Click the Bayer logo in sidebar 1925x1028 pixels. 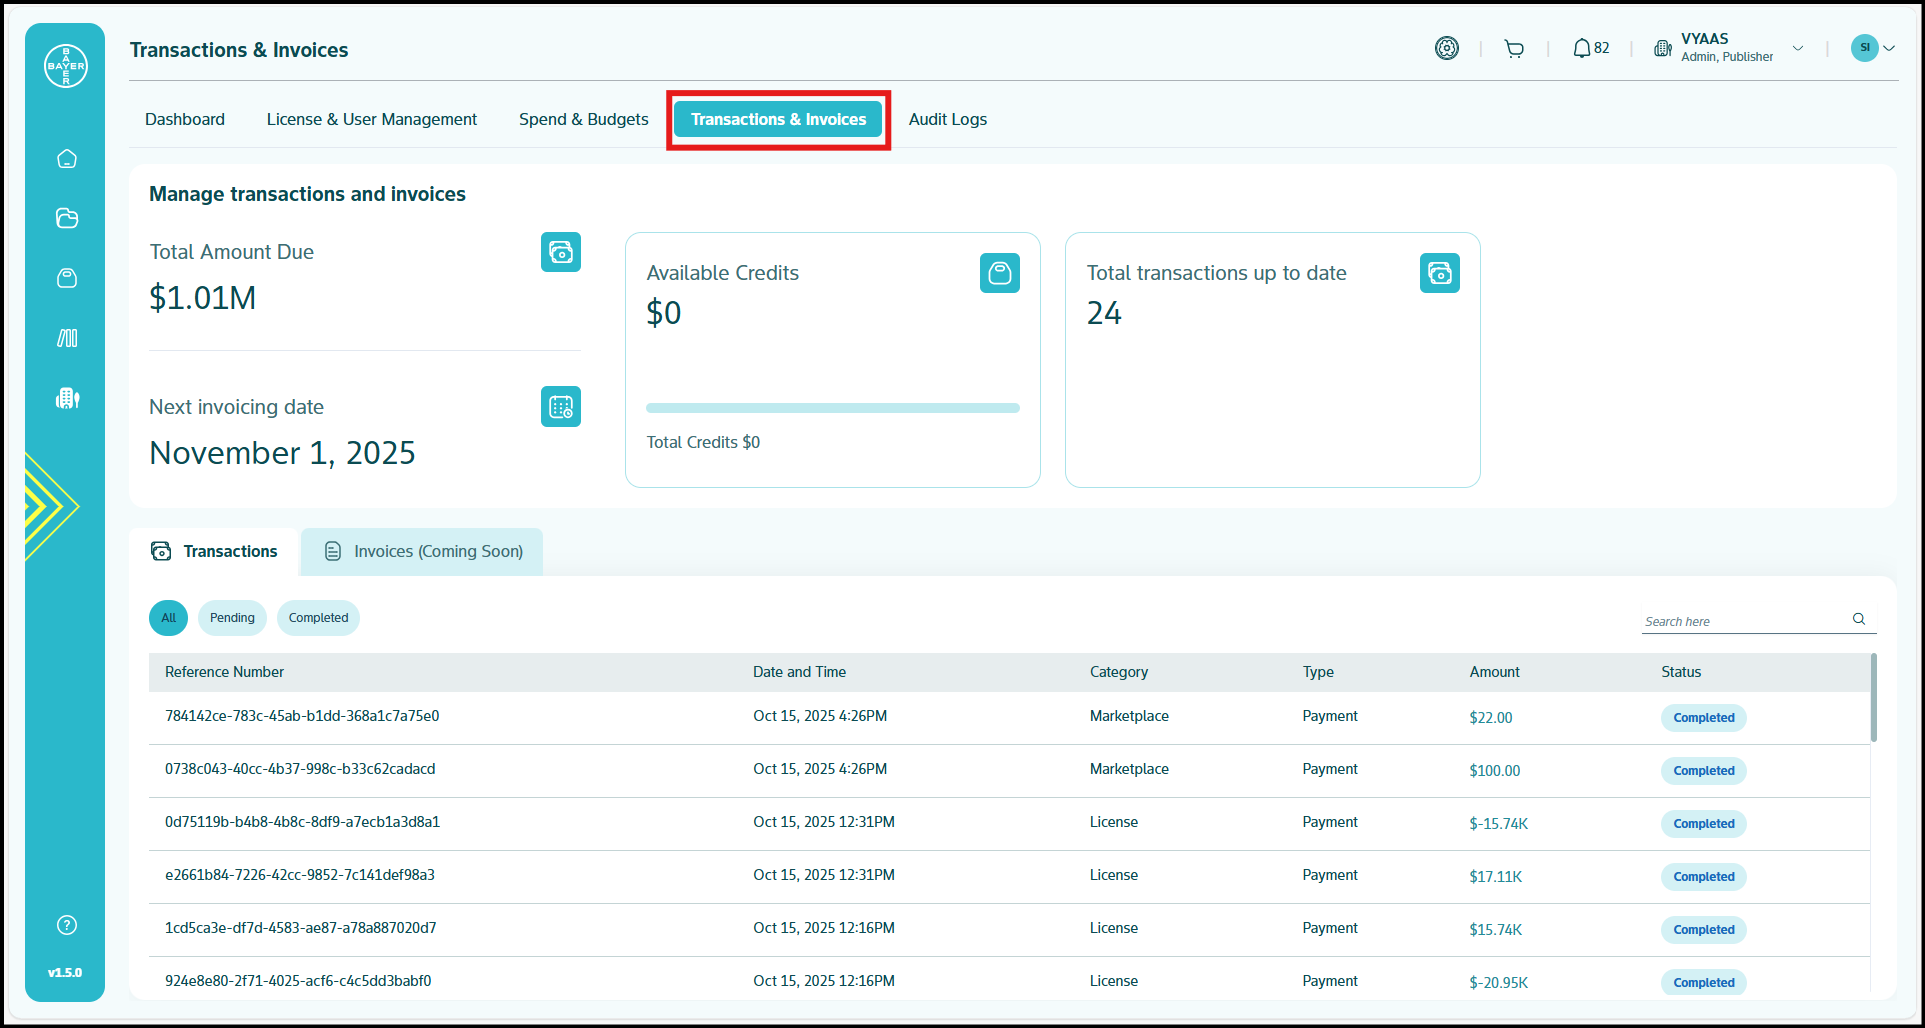point(66,66)
